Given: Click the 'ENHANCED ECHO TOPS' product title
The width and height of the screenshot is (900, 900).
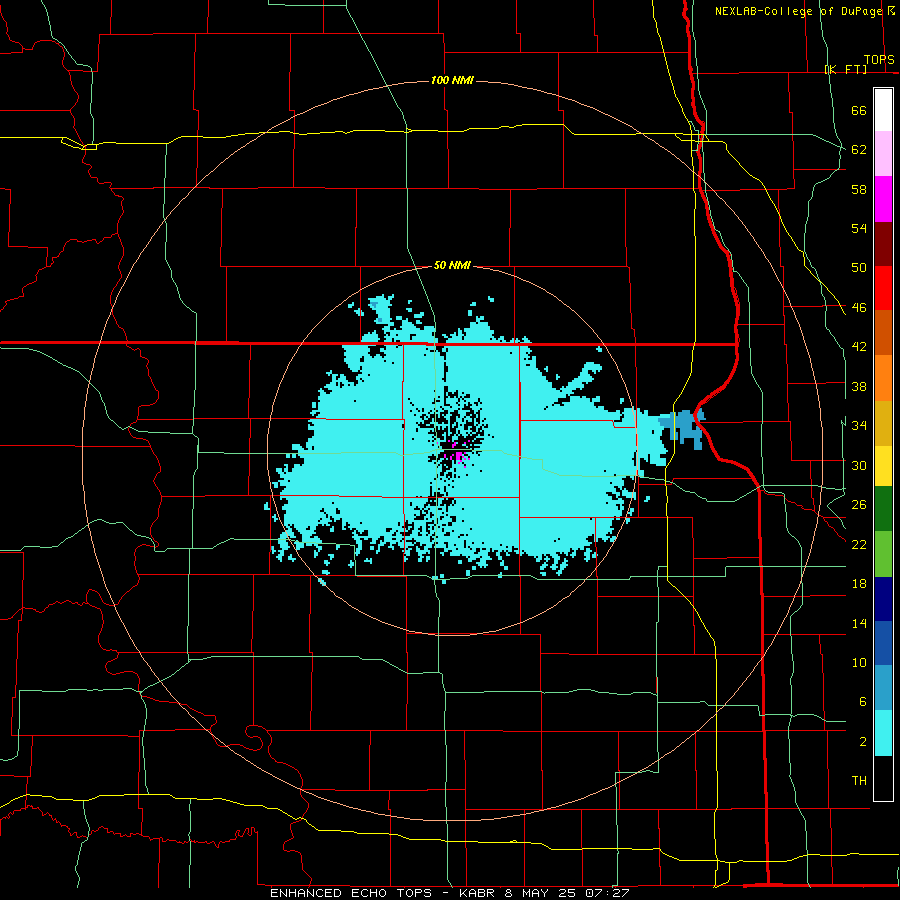Looking at the screenshot, I should 351,893.
